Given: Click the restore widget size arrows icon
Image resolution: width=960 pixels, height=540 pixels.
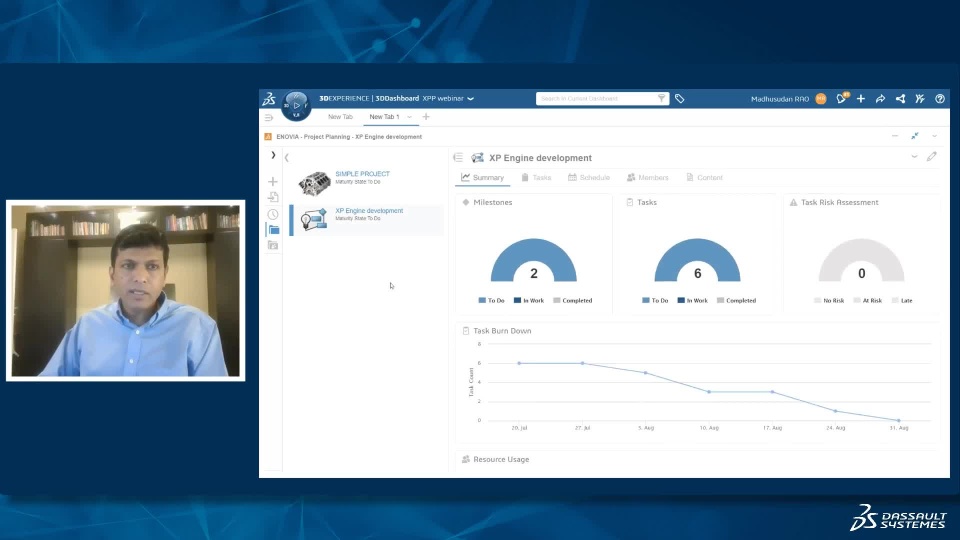Looking at the screenshot, I should point(915,136).
